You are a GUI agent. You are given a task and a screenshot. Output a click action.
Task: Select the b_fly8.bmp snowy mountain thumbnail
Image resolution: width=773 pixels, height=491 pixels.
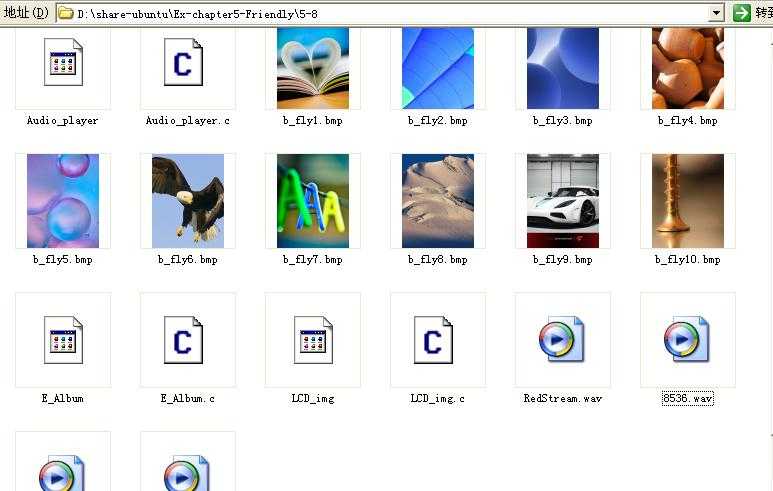point(438,201)
